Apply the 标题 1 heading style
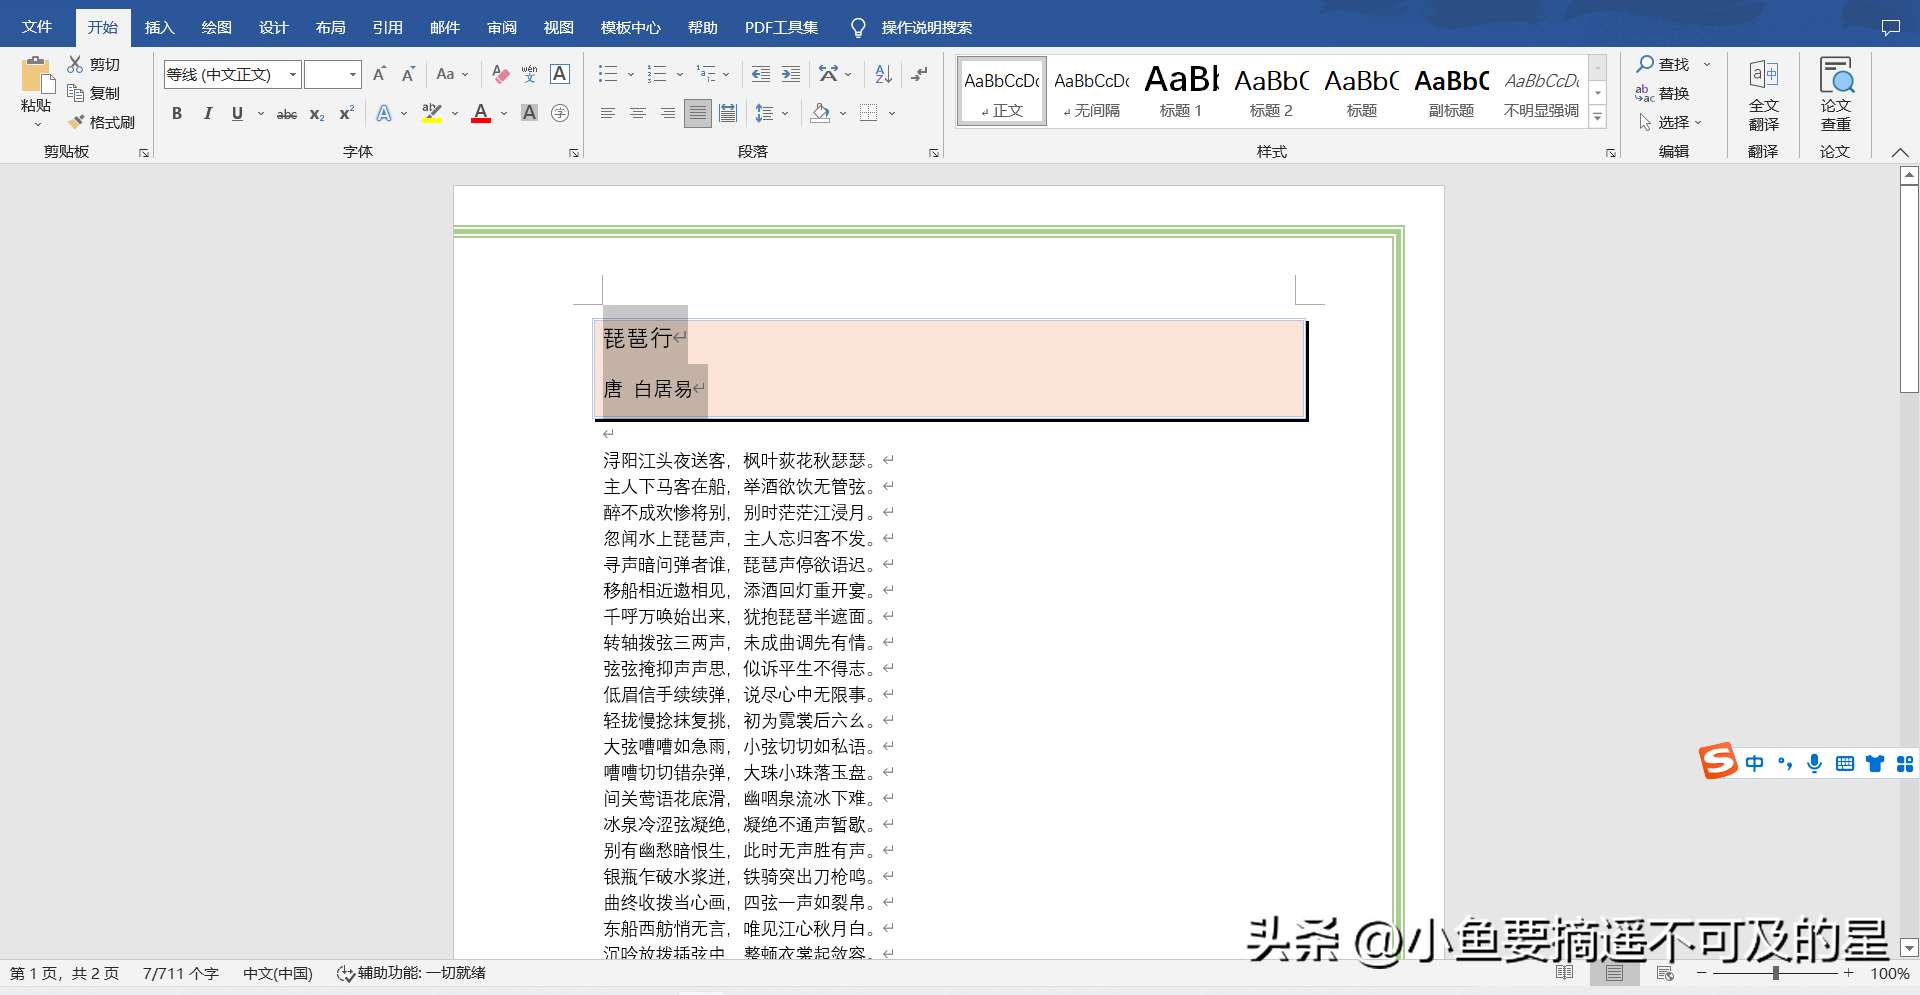This screenshot has height=995, width=1920. pos(1180,90)
